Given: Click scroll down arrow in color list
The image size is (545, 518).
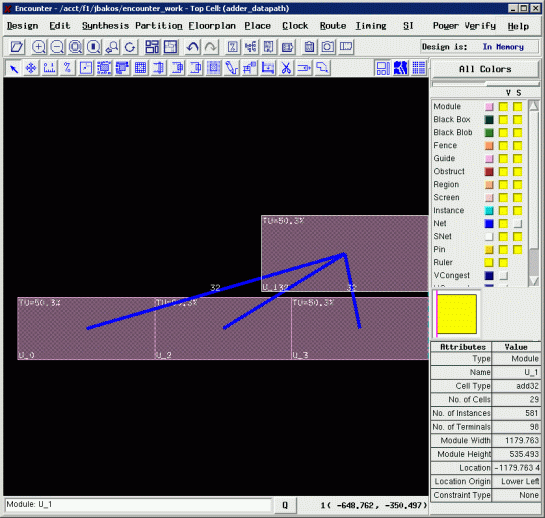Looking at the screenshot, I should click(x=534, y=281).
